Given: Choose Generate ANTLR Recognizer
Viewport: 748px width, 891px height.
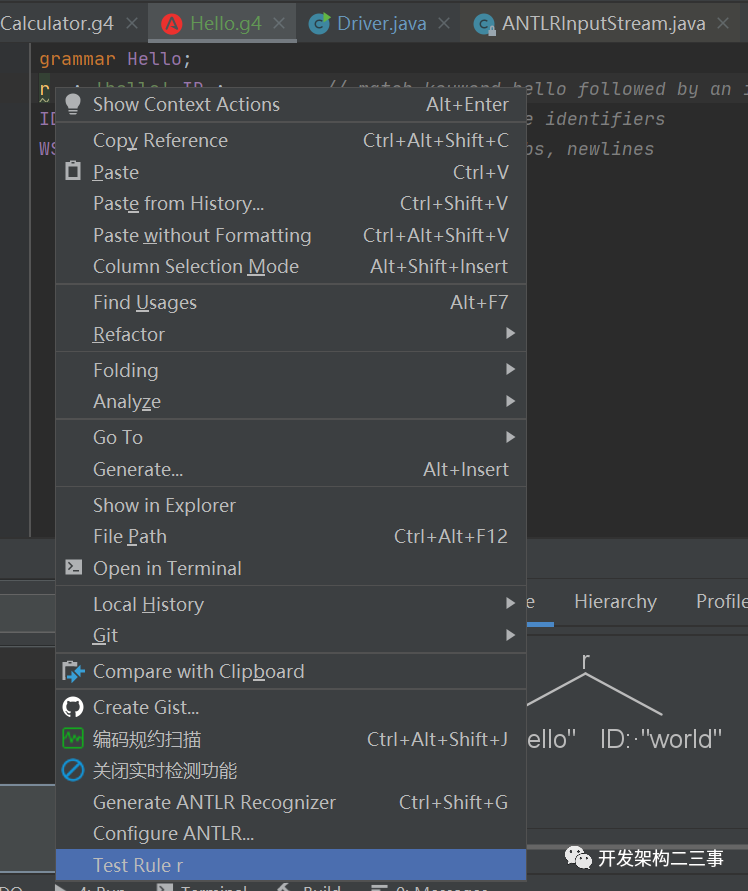Looking at the screenshot, I should coord(214,802).
